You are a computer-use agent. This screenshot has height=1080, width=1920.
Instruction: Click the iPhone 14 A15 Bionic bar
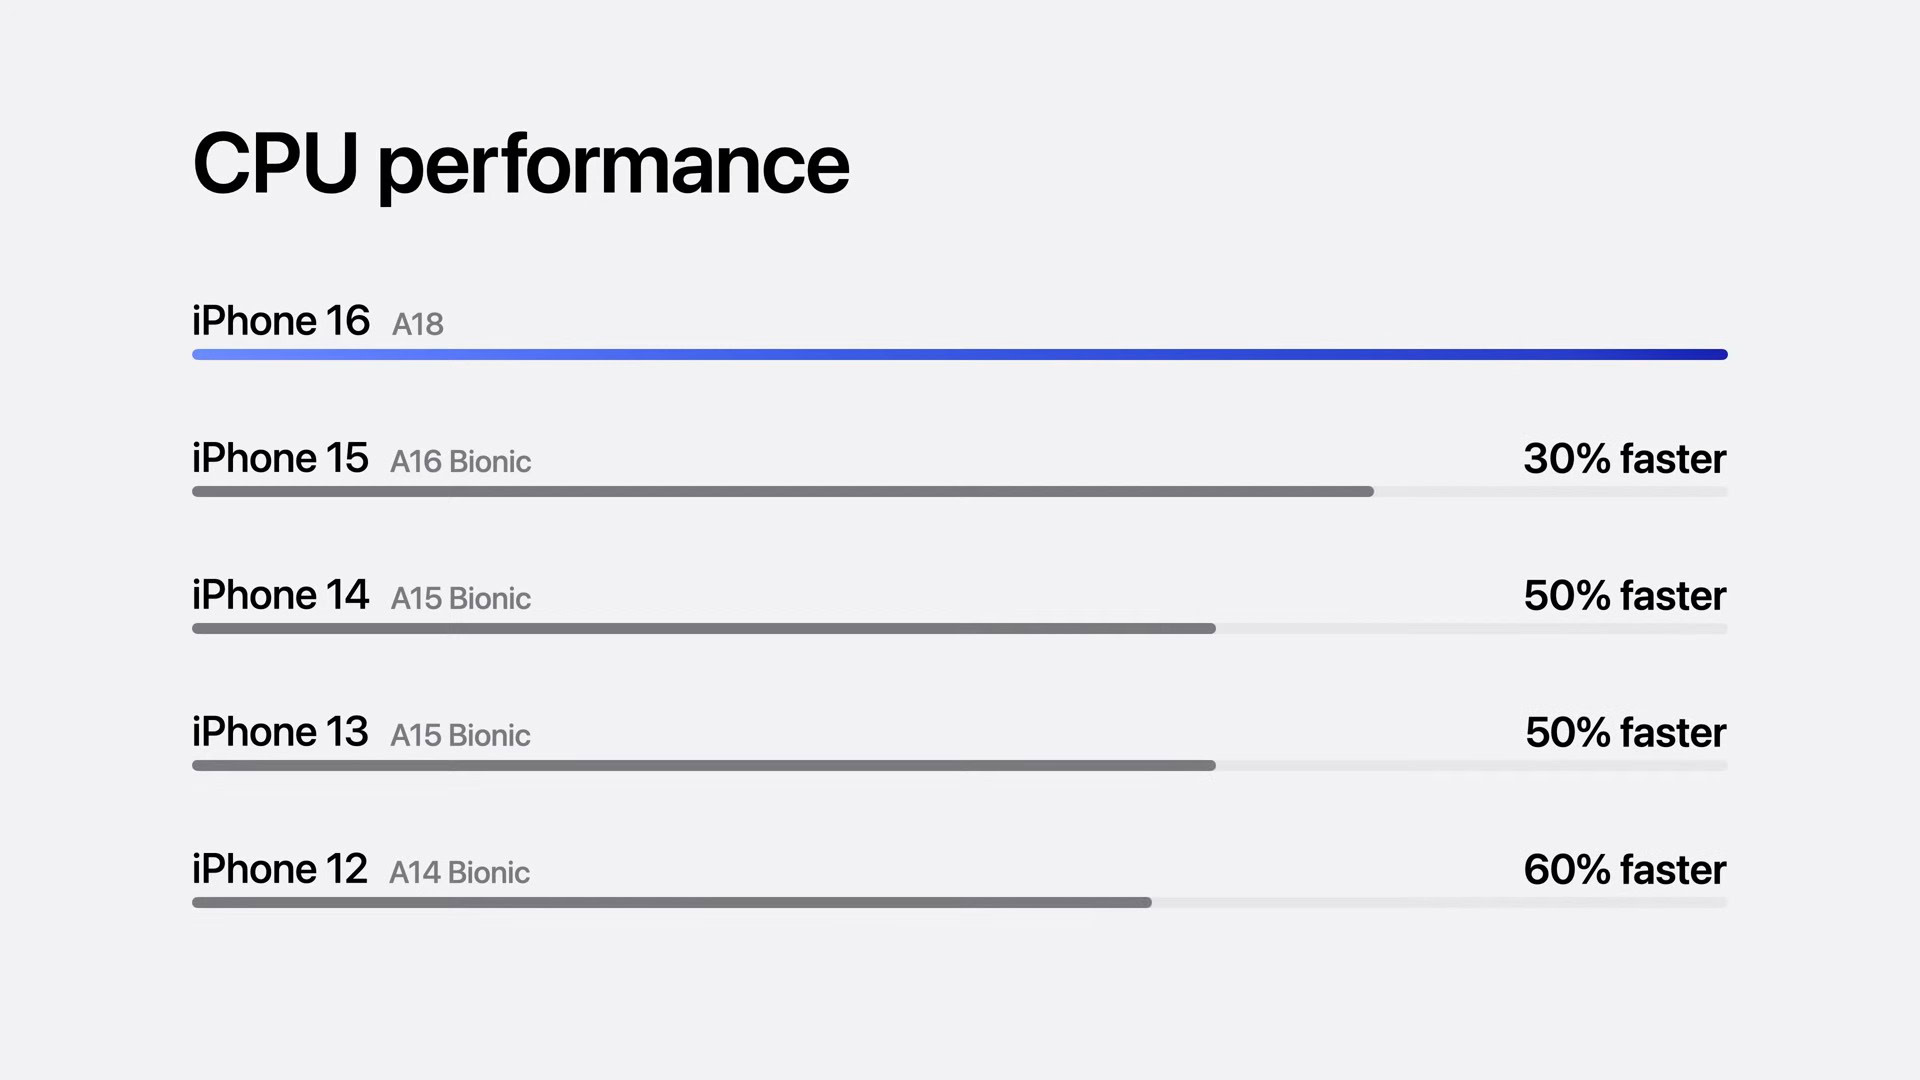coord(702,628)
